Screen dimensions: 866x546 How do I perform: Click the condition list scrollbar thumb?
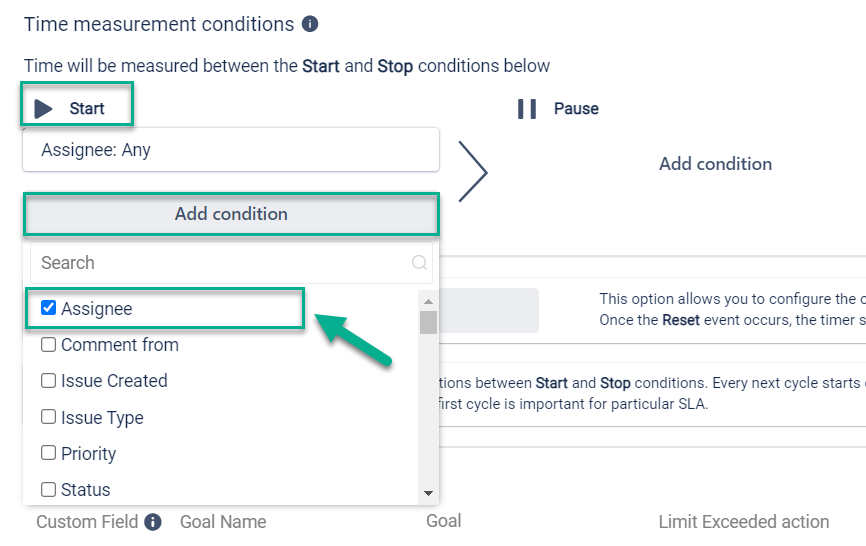coord(428,322)
